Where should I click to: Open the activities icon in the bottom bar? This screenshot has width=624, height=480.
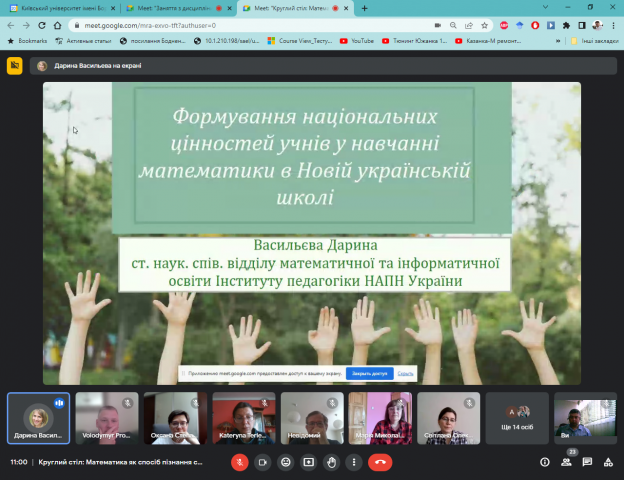[x=607, y=462]
